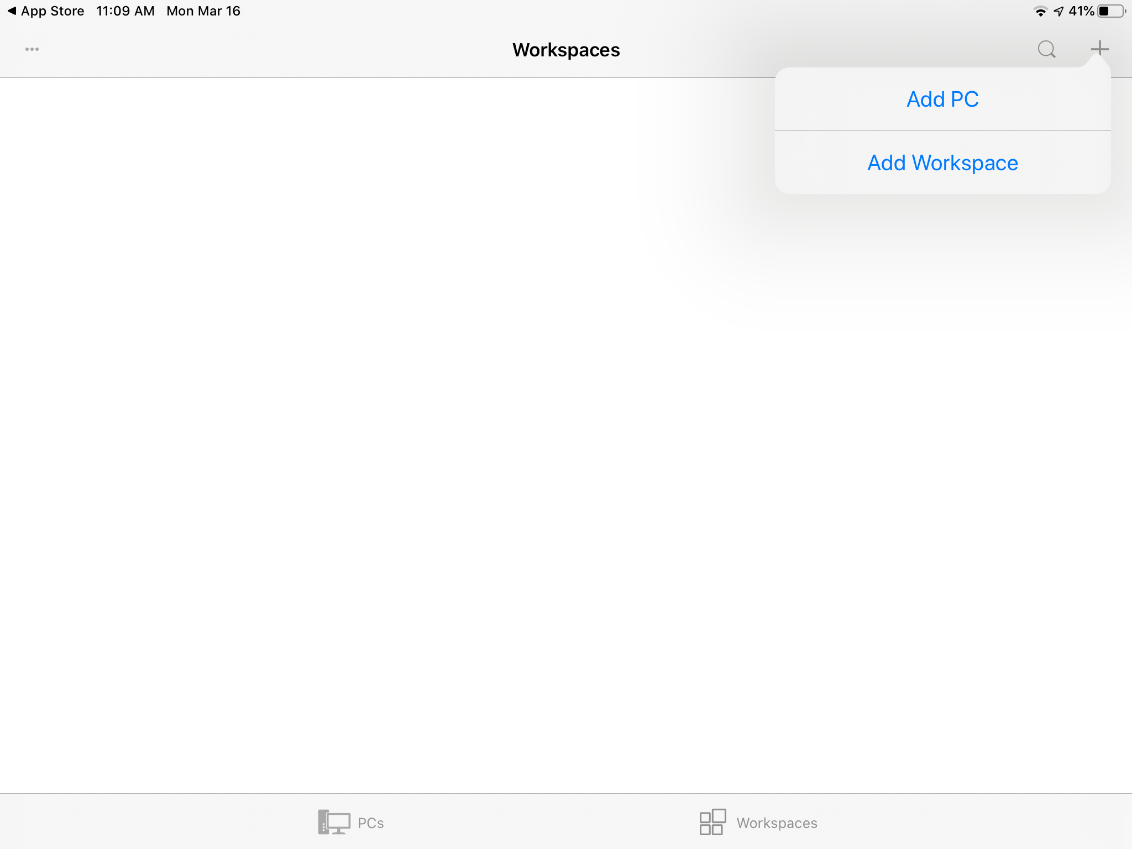Tap the Mon Mar 16 date

click(203, 11)
